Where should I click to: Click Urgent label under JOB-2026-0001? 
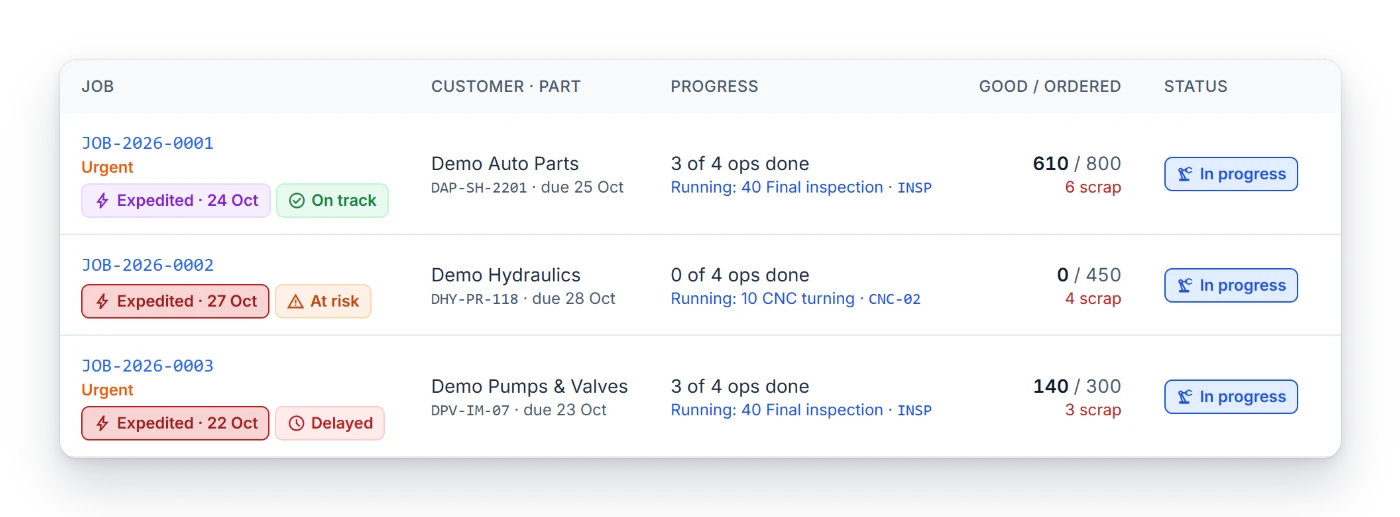[107, 168]
